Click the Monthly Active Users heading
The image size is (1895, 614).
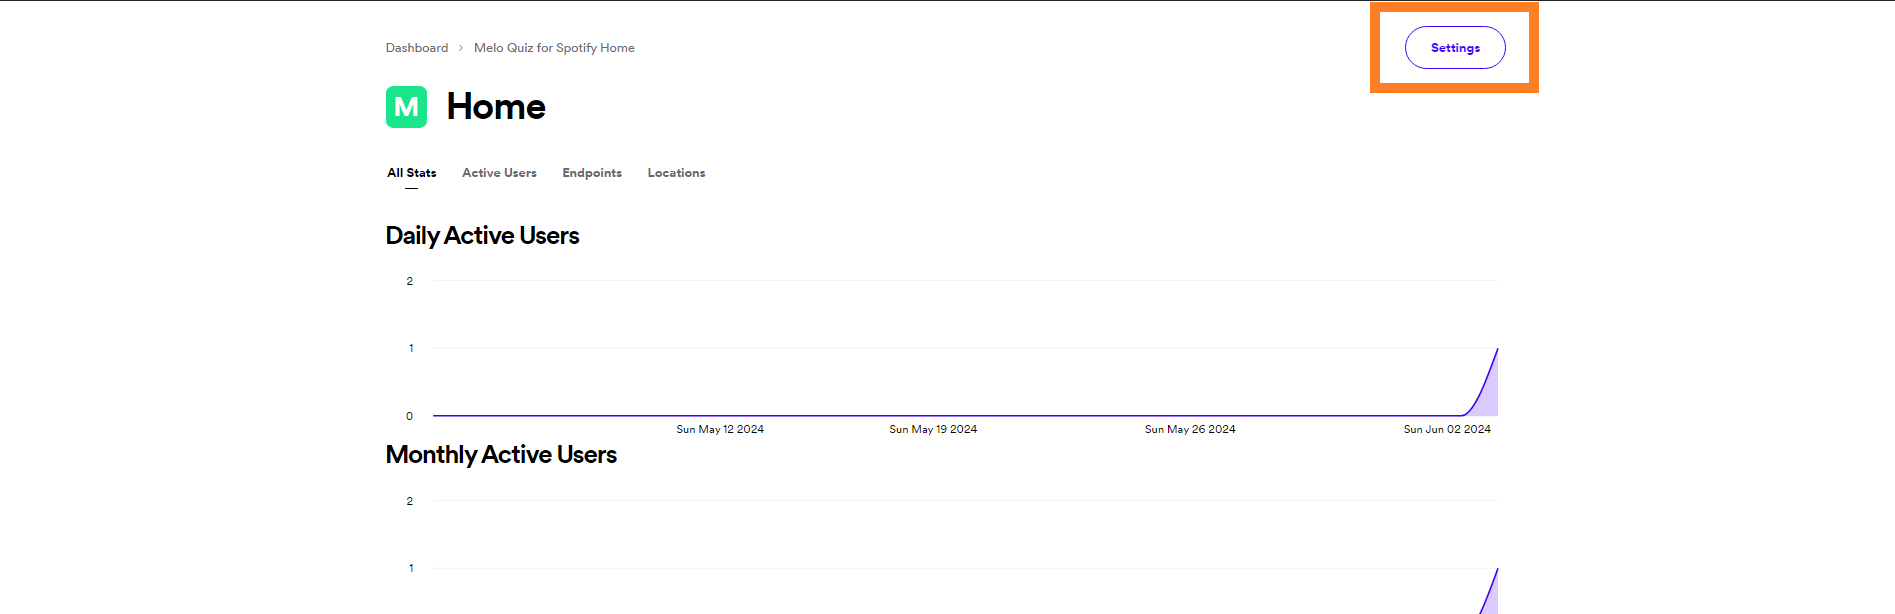pyautogui.click(x=501, y=455)
